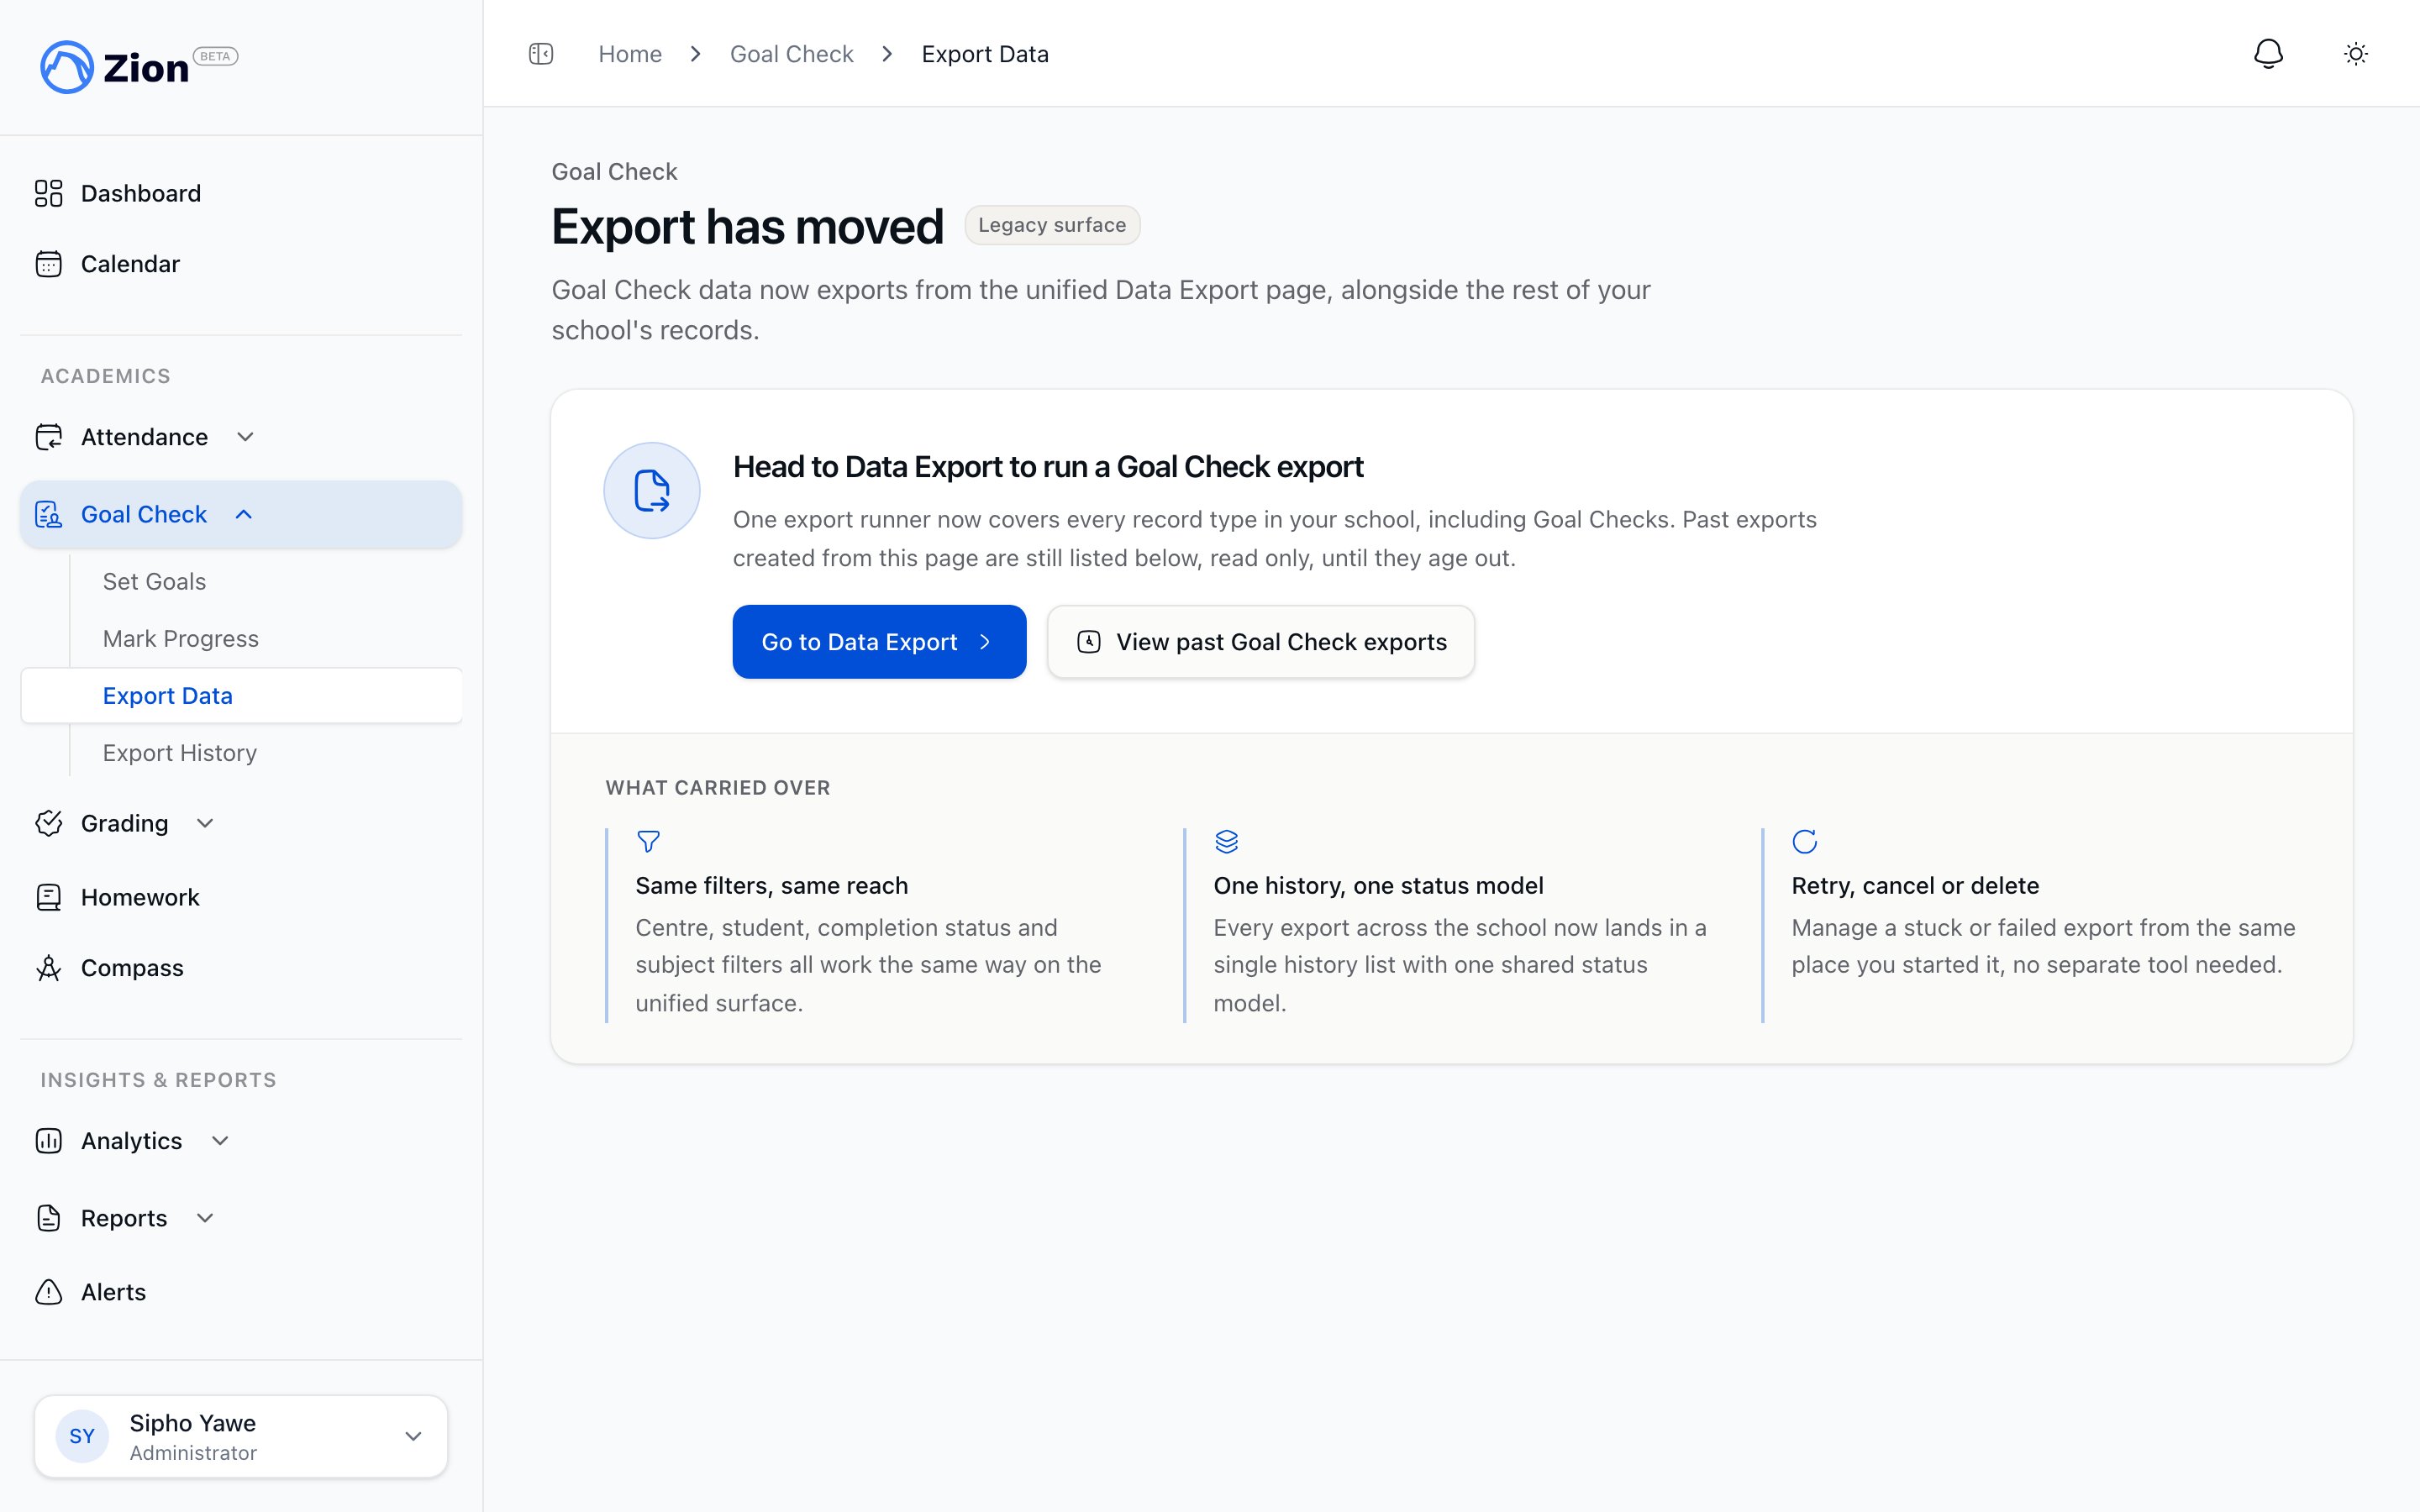This screenshot has height=1512, width=2420.
Task: Click 'WHAT CARRIED OVER' section label
Action: click(718, 788)
